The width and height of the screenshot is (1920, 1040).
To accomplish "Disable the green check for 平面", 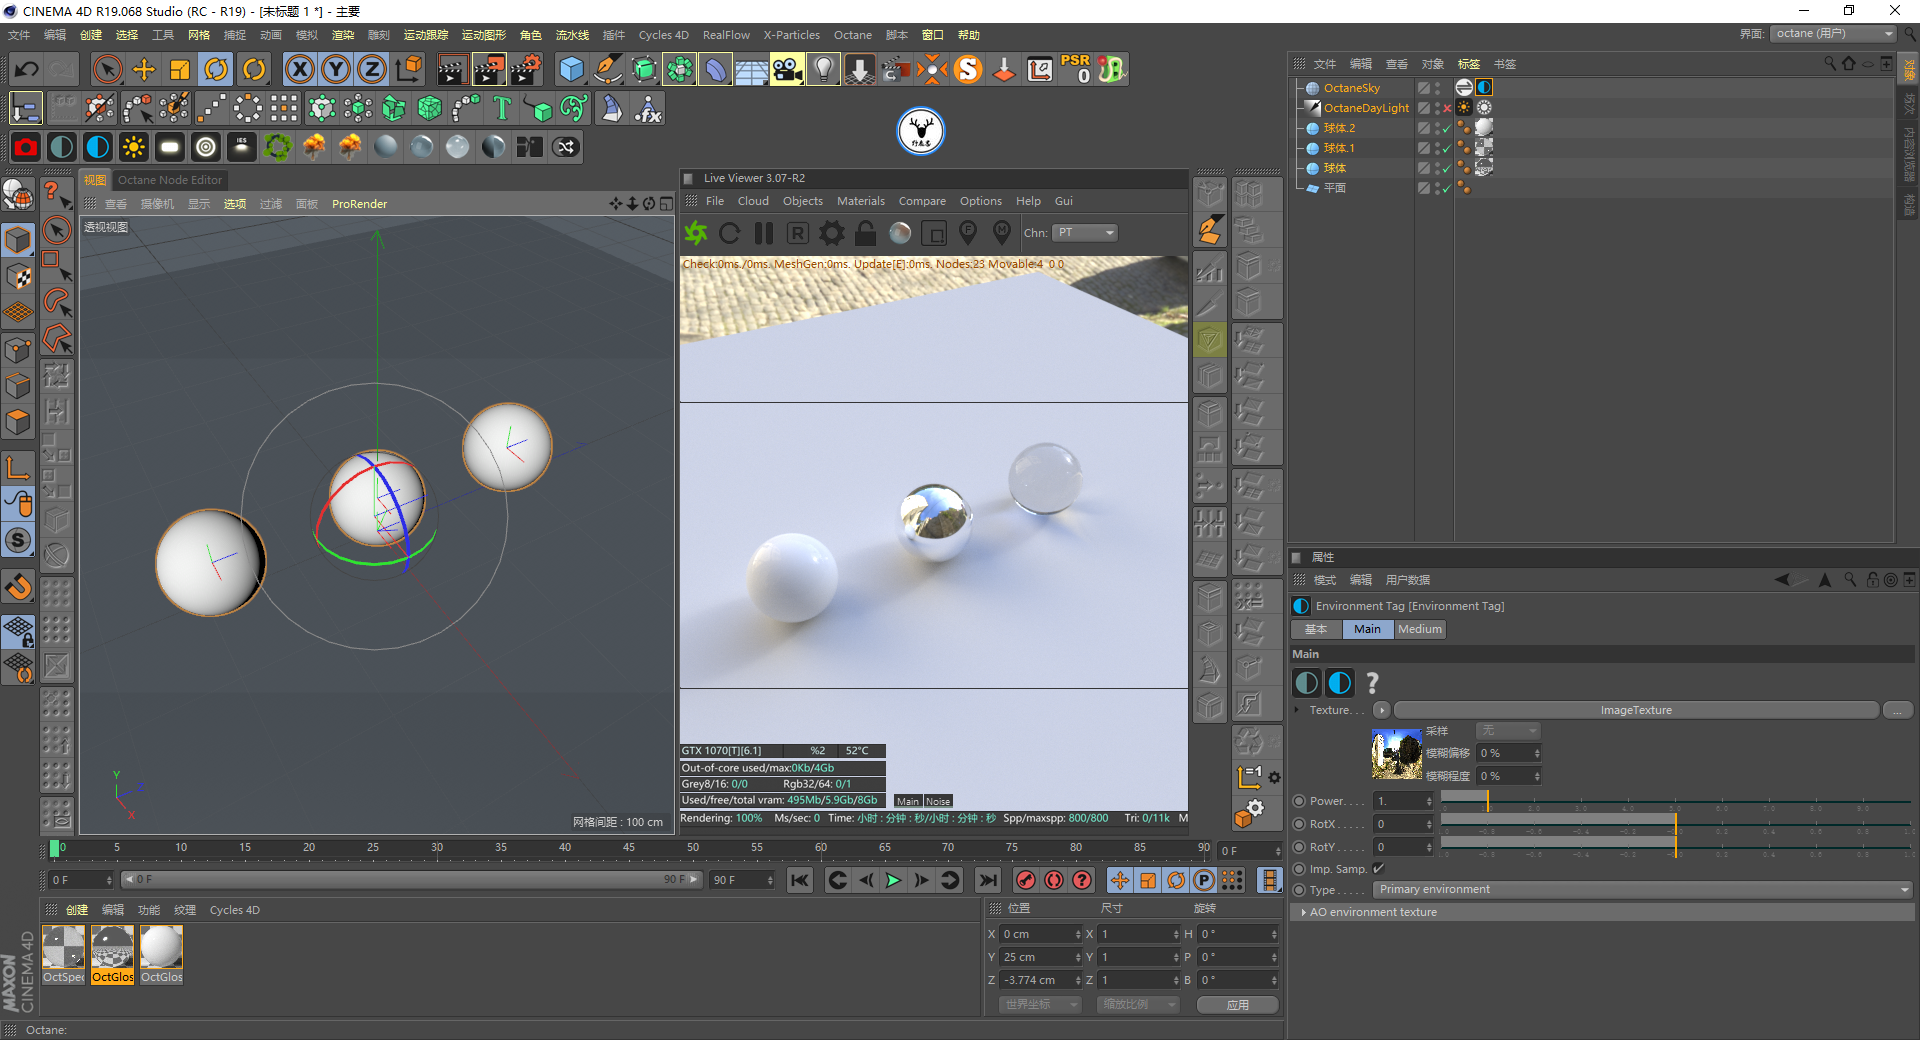I will click(x=1447, y=188).
